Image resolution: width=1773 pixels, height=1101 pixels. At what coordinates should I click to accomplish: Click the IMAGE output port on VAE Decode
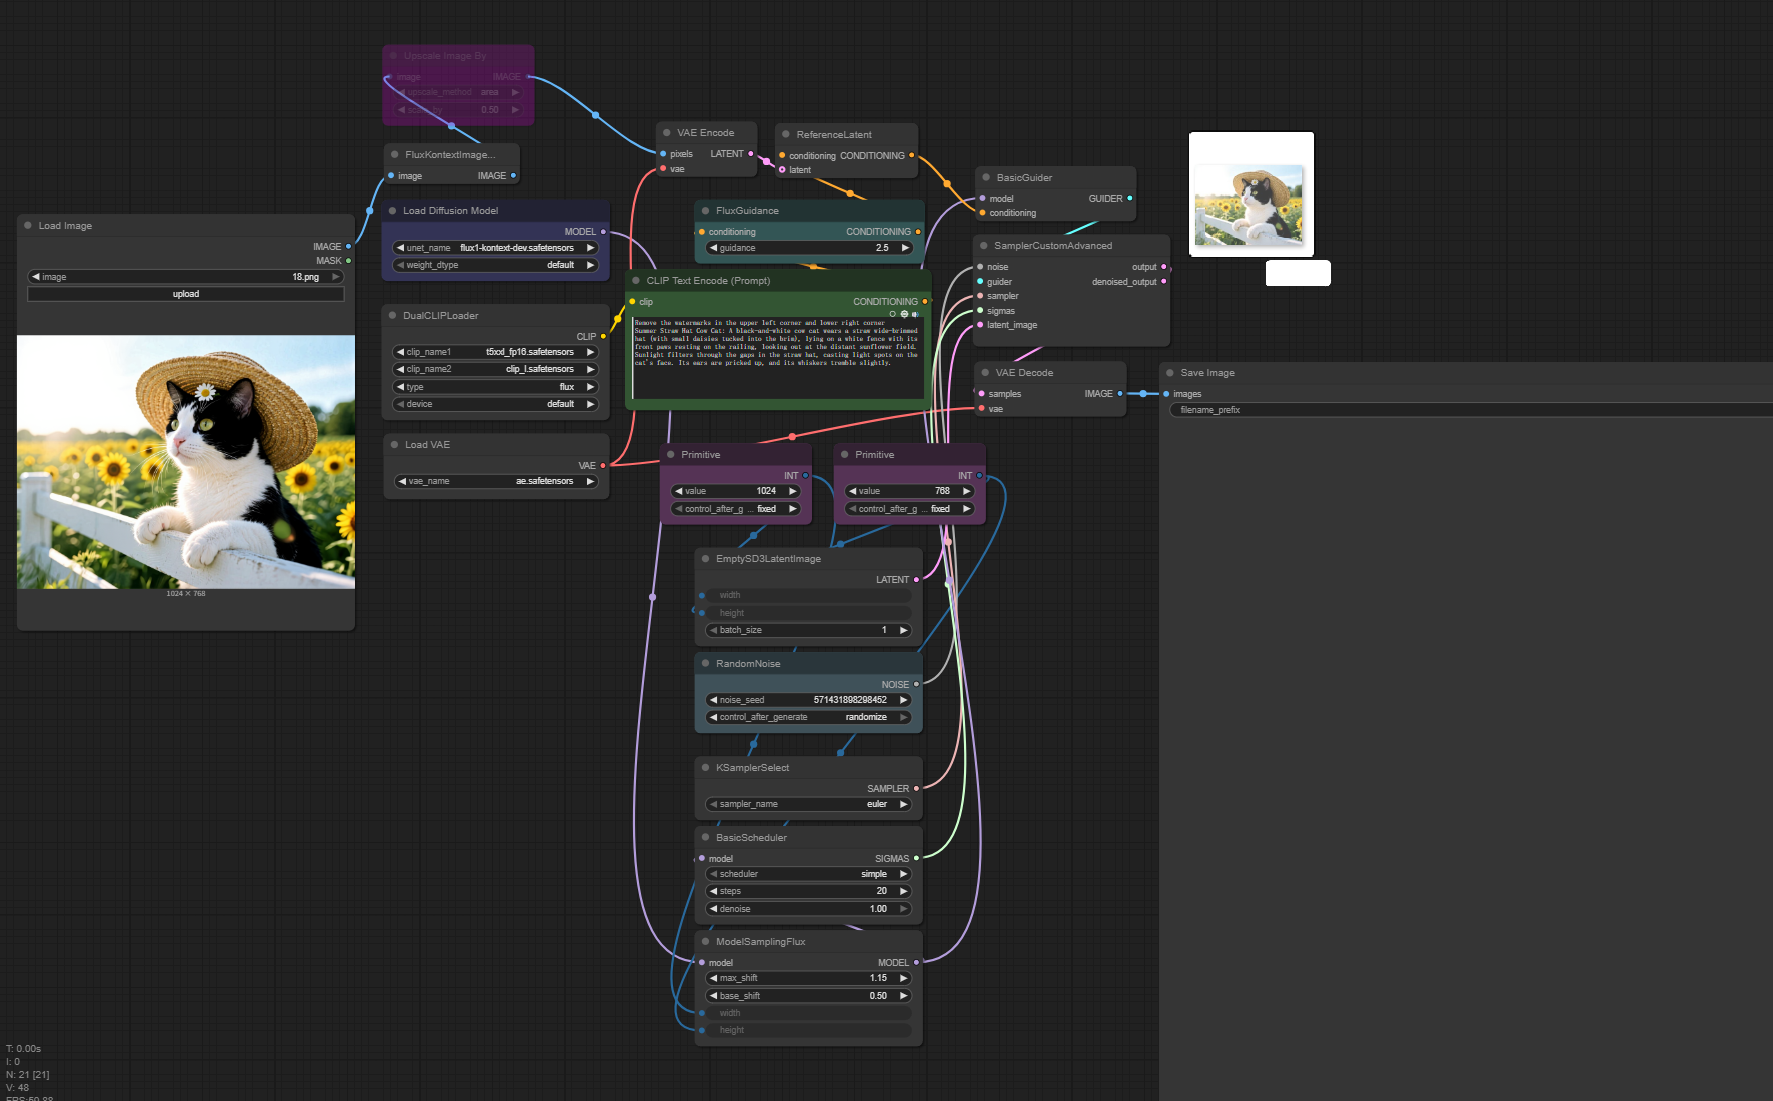tap(1119, 394)
